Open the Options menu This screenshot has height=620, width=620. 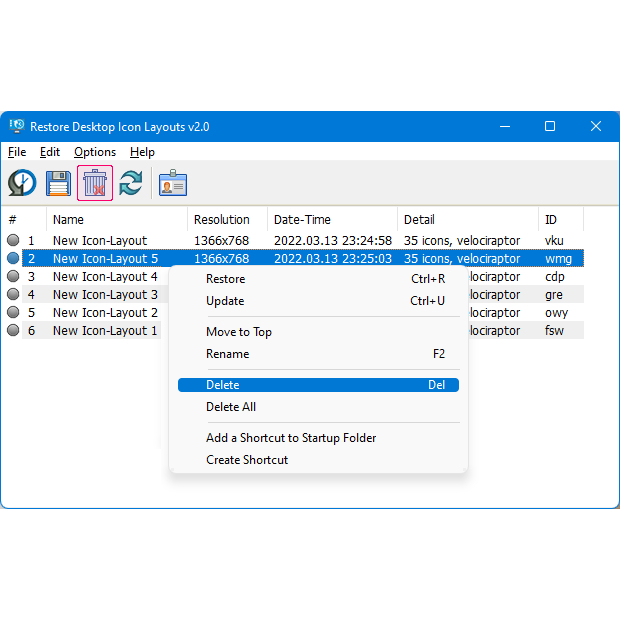tap(95, 152)
